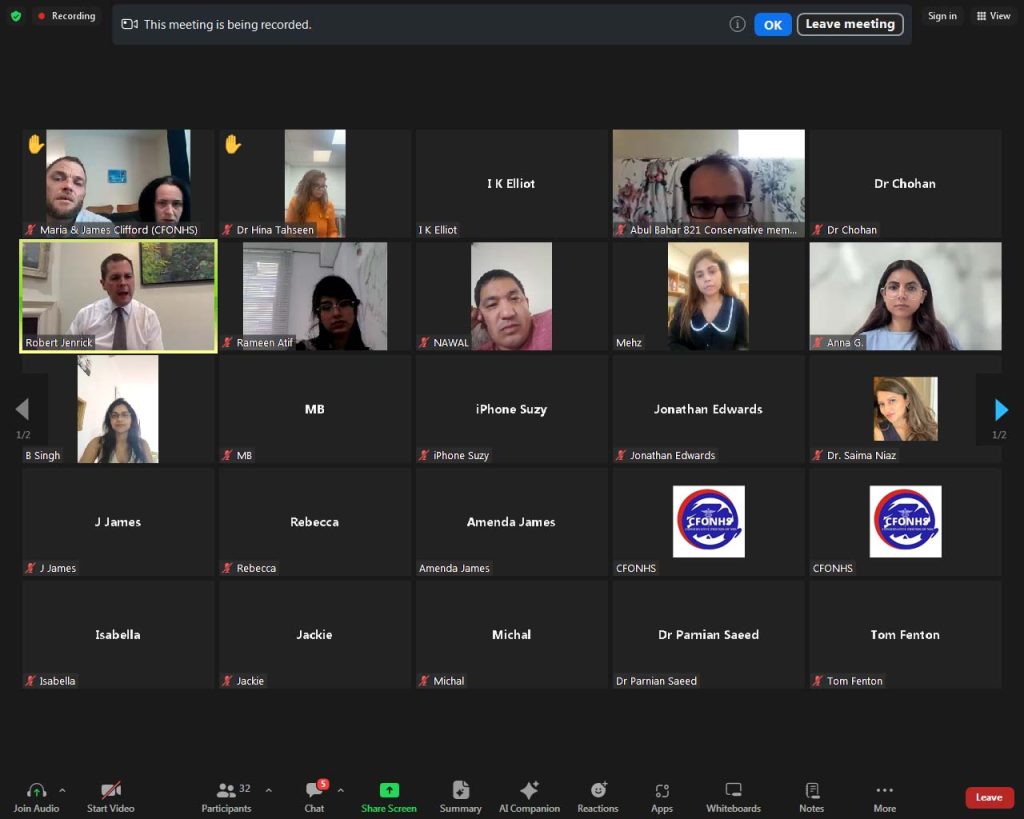Click the recording info icon
The image size is (1024, 819).
pos(737,24)
